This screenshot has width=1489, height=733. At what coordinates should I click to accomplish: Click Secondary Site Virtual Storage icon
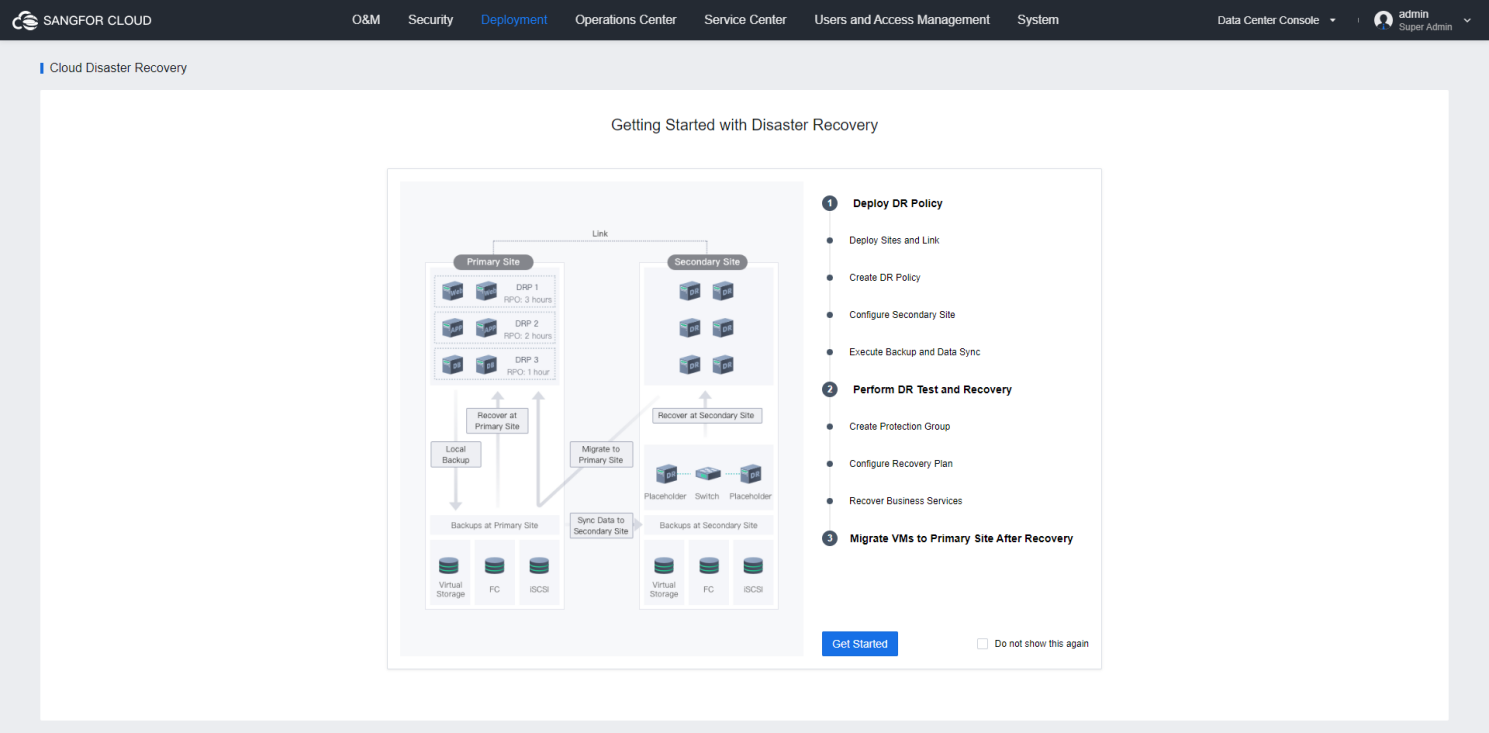pyautogui.click(x=664, y=565)
